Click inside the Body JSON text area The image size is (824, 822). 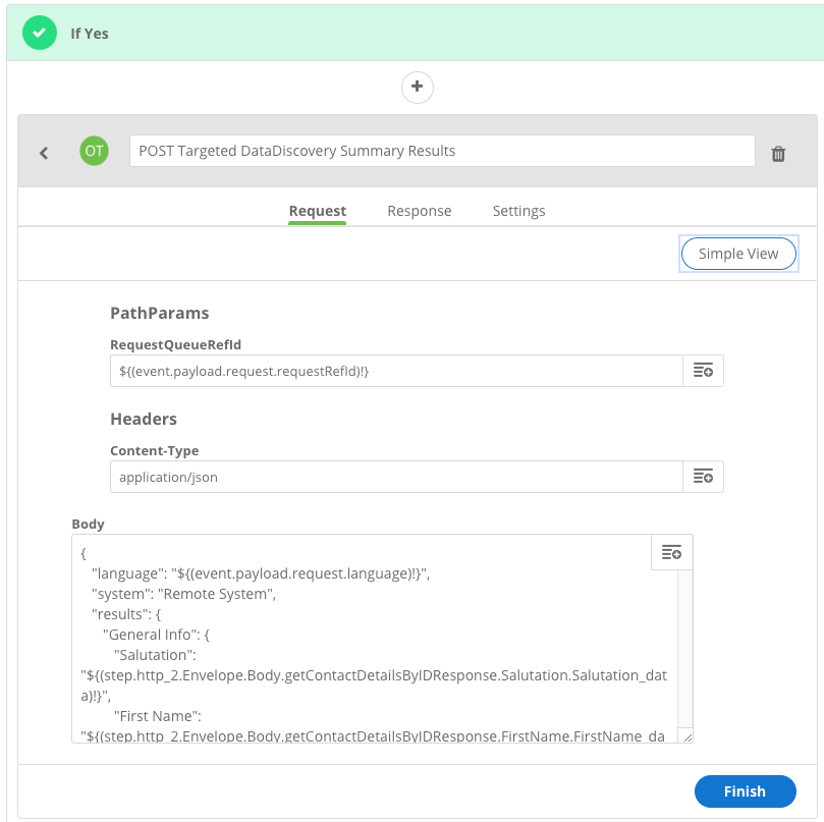pyautogui.click(x=350, y=640)
